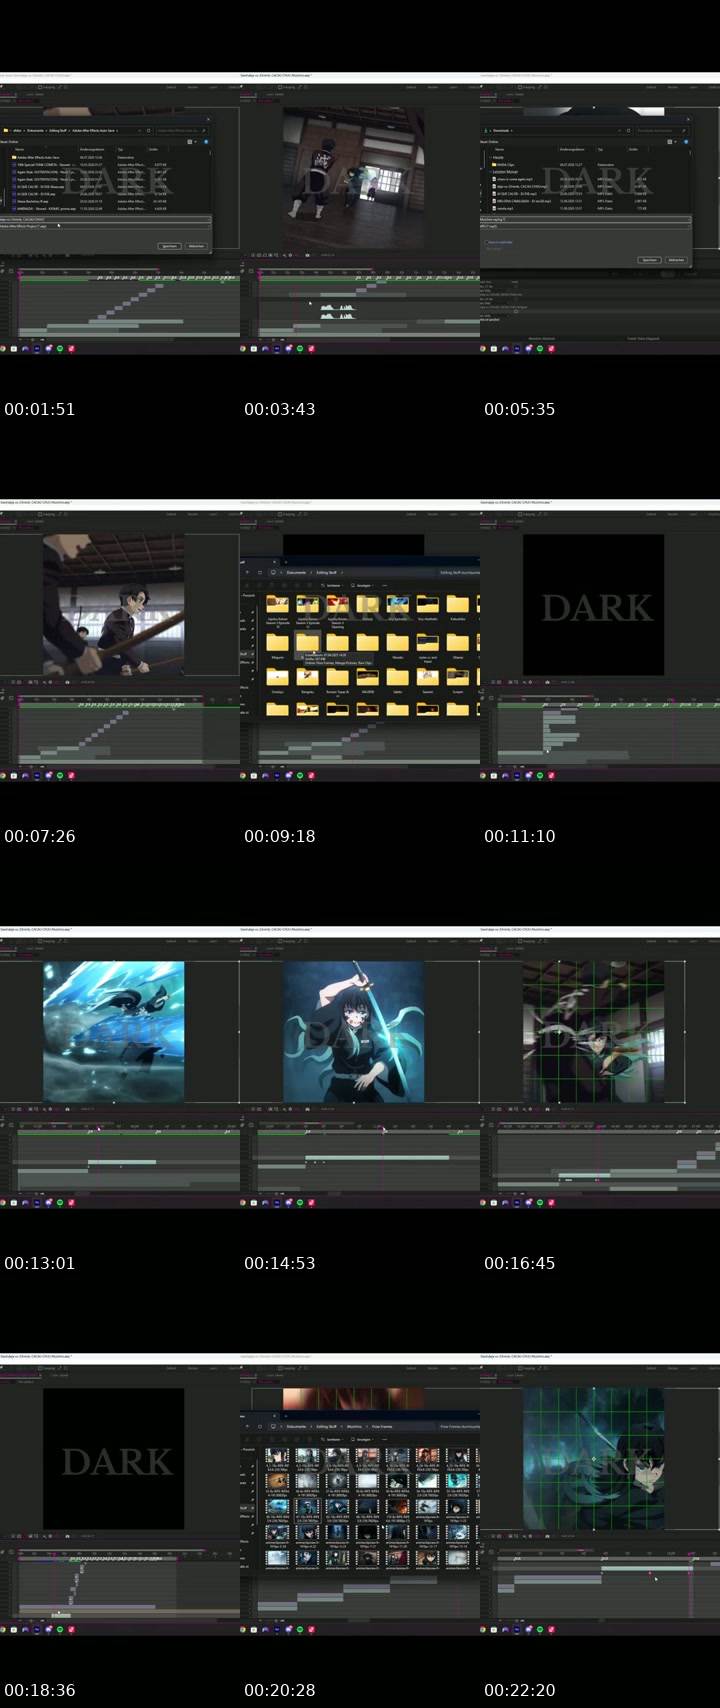Viewport: 720px width, 1708px height.
Task: Click the DARK composition preview in 00:18:36 frame
Action: 114,1459
